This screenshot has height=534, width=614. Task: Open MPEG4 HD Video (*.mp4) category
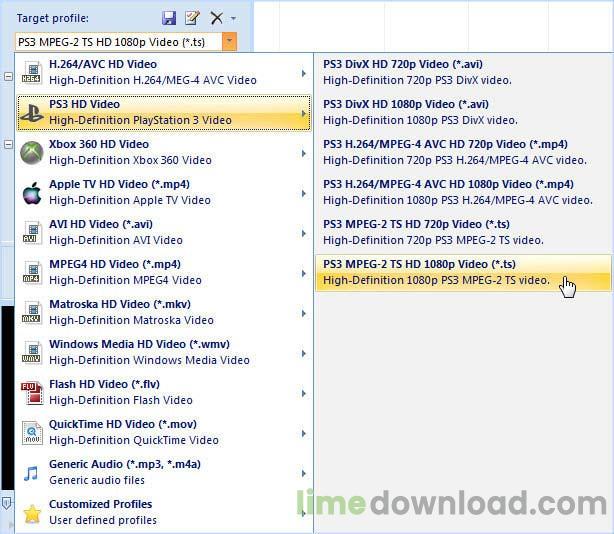point(164,273)
